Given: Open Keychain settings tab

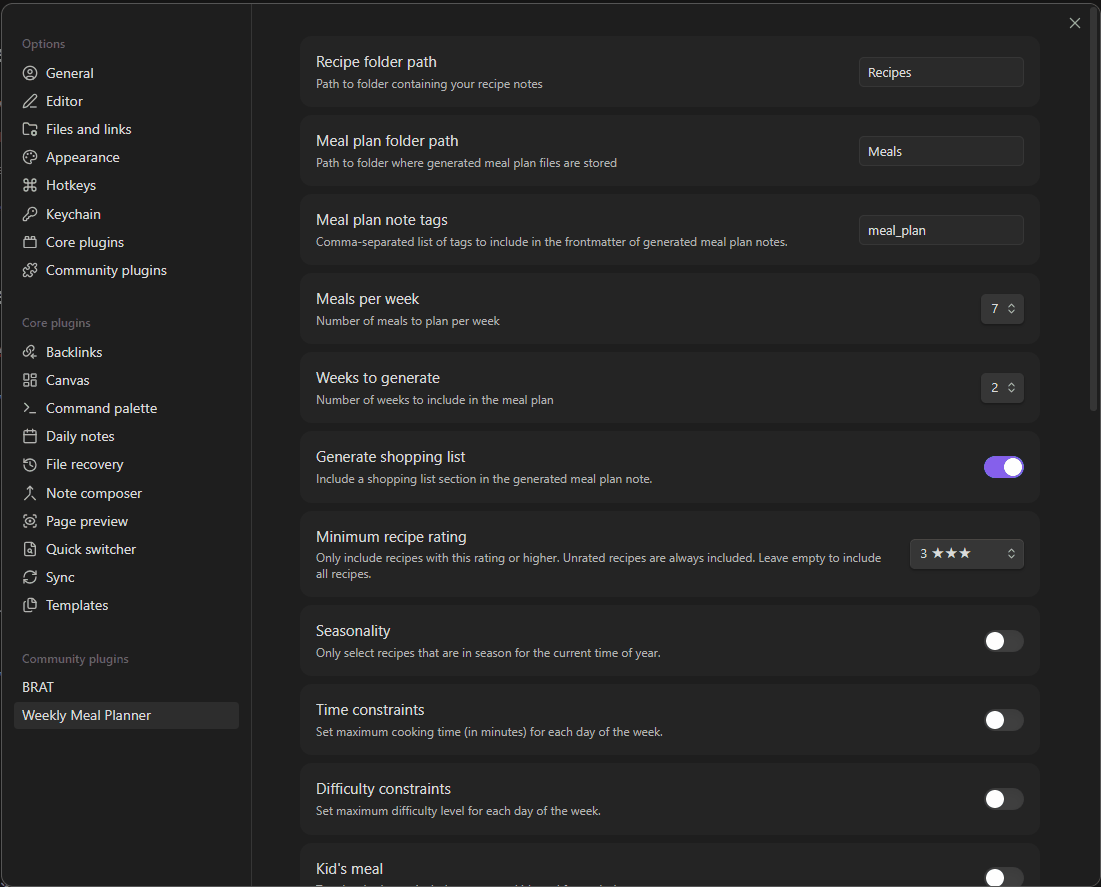Looking at the screenshot, I should pyautogui.click(x=126, y=214).
